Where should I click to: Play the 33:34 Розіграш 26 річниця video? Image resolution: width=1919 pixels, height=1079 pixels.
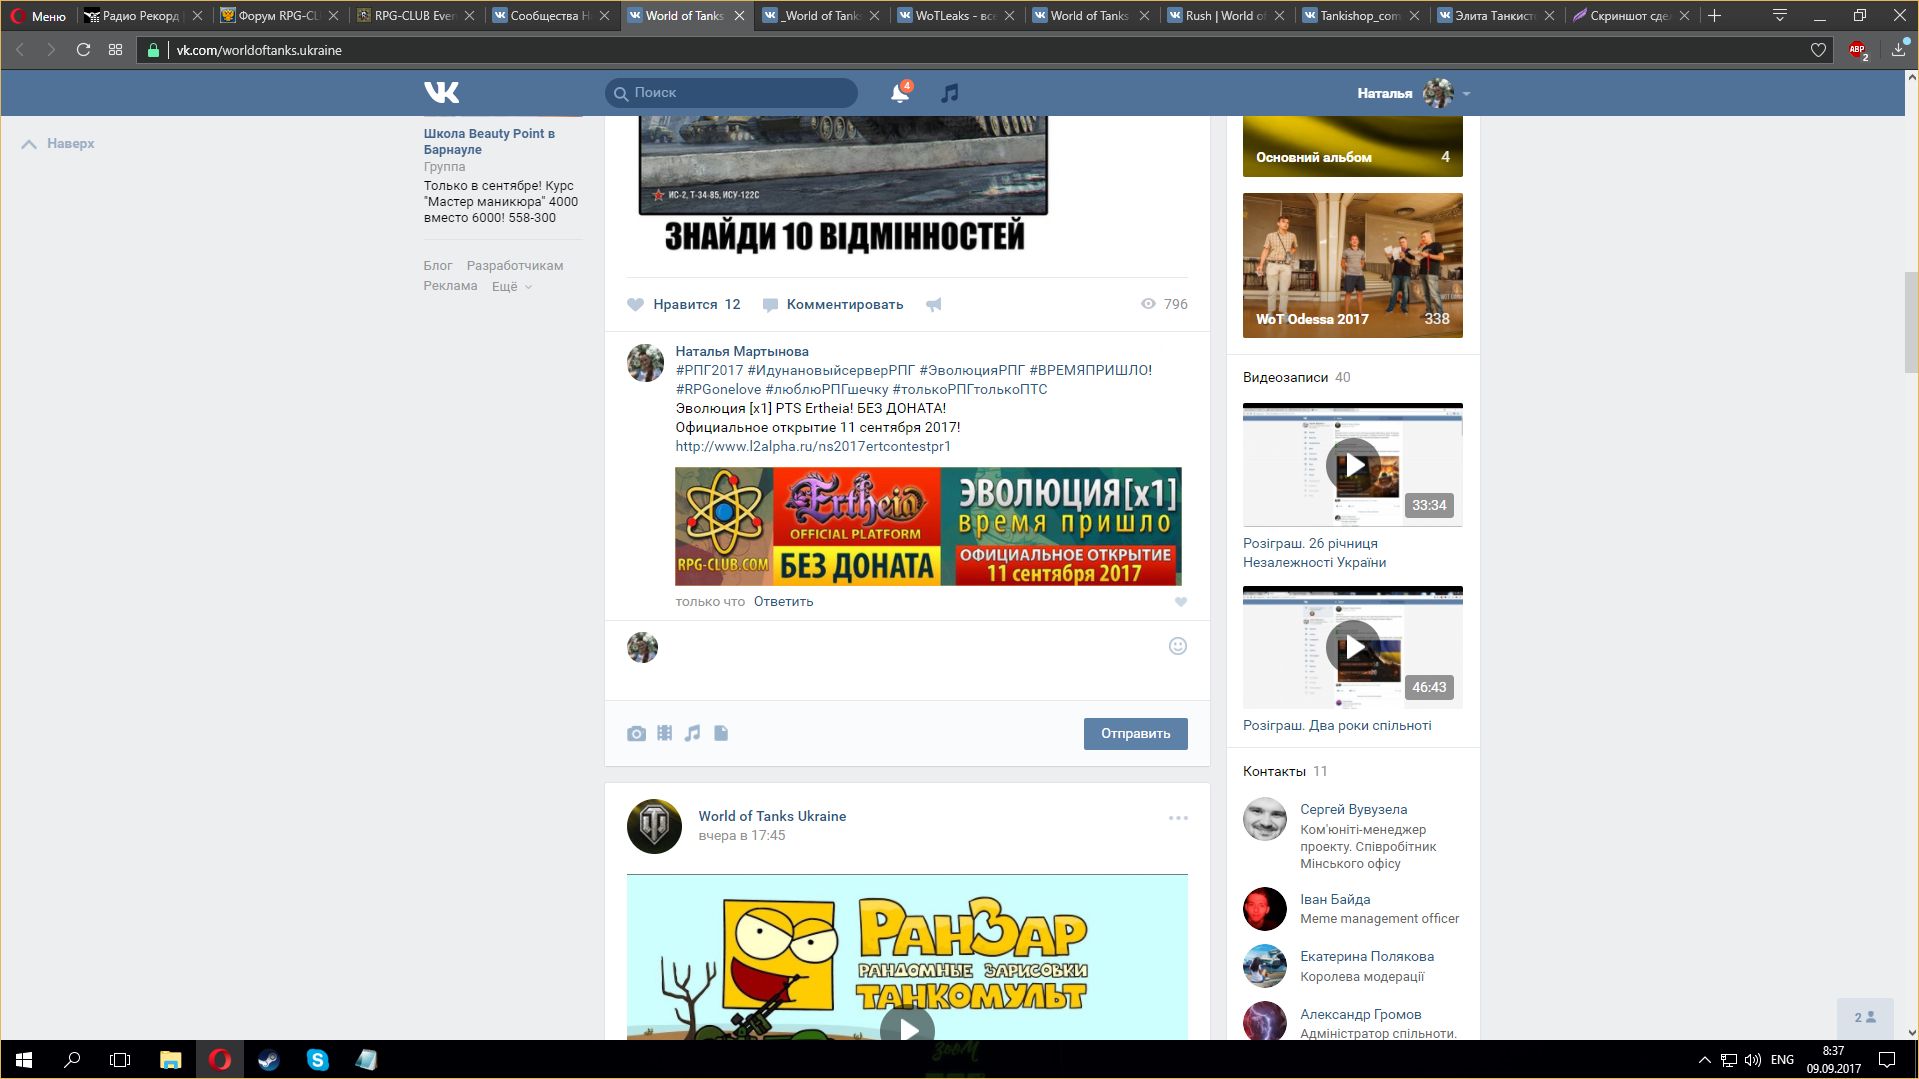[x=1352, y=465]
